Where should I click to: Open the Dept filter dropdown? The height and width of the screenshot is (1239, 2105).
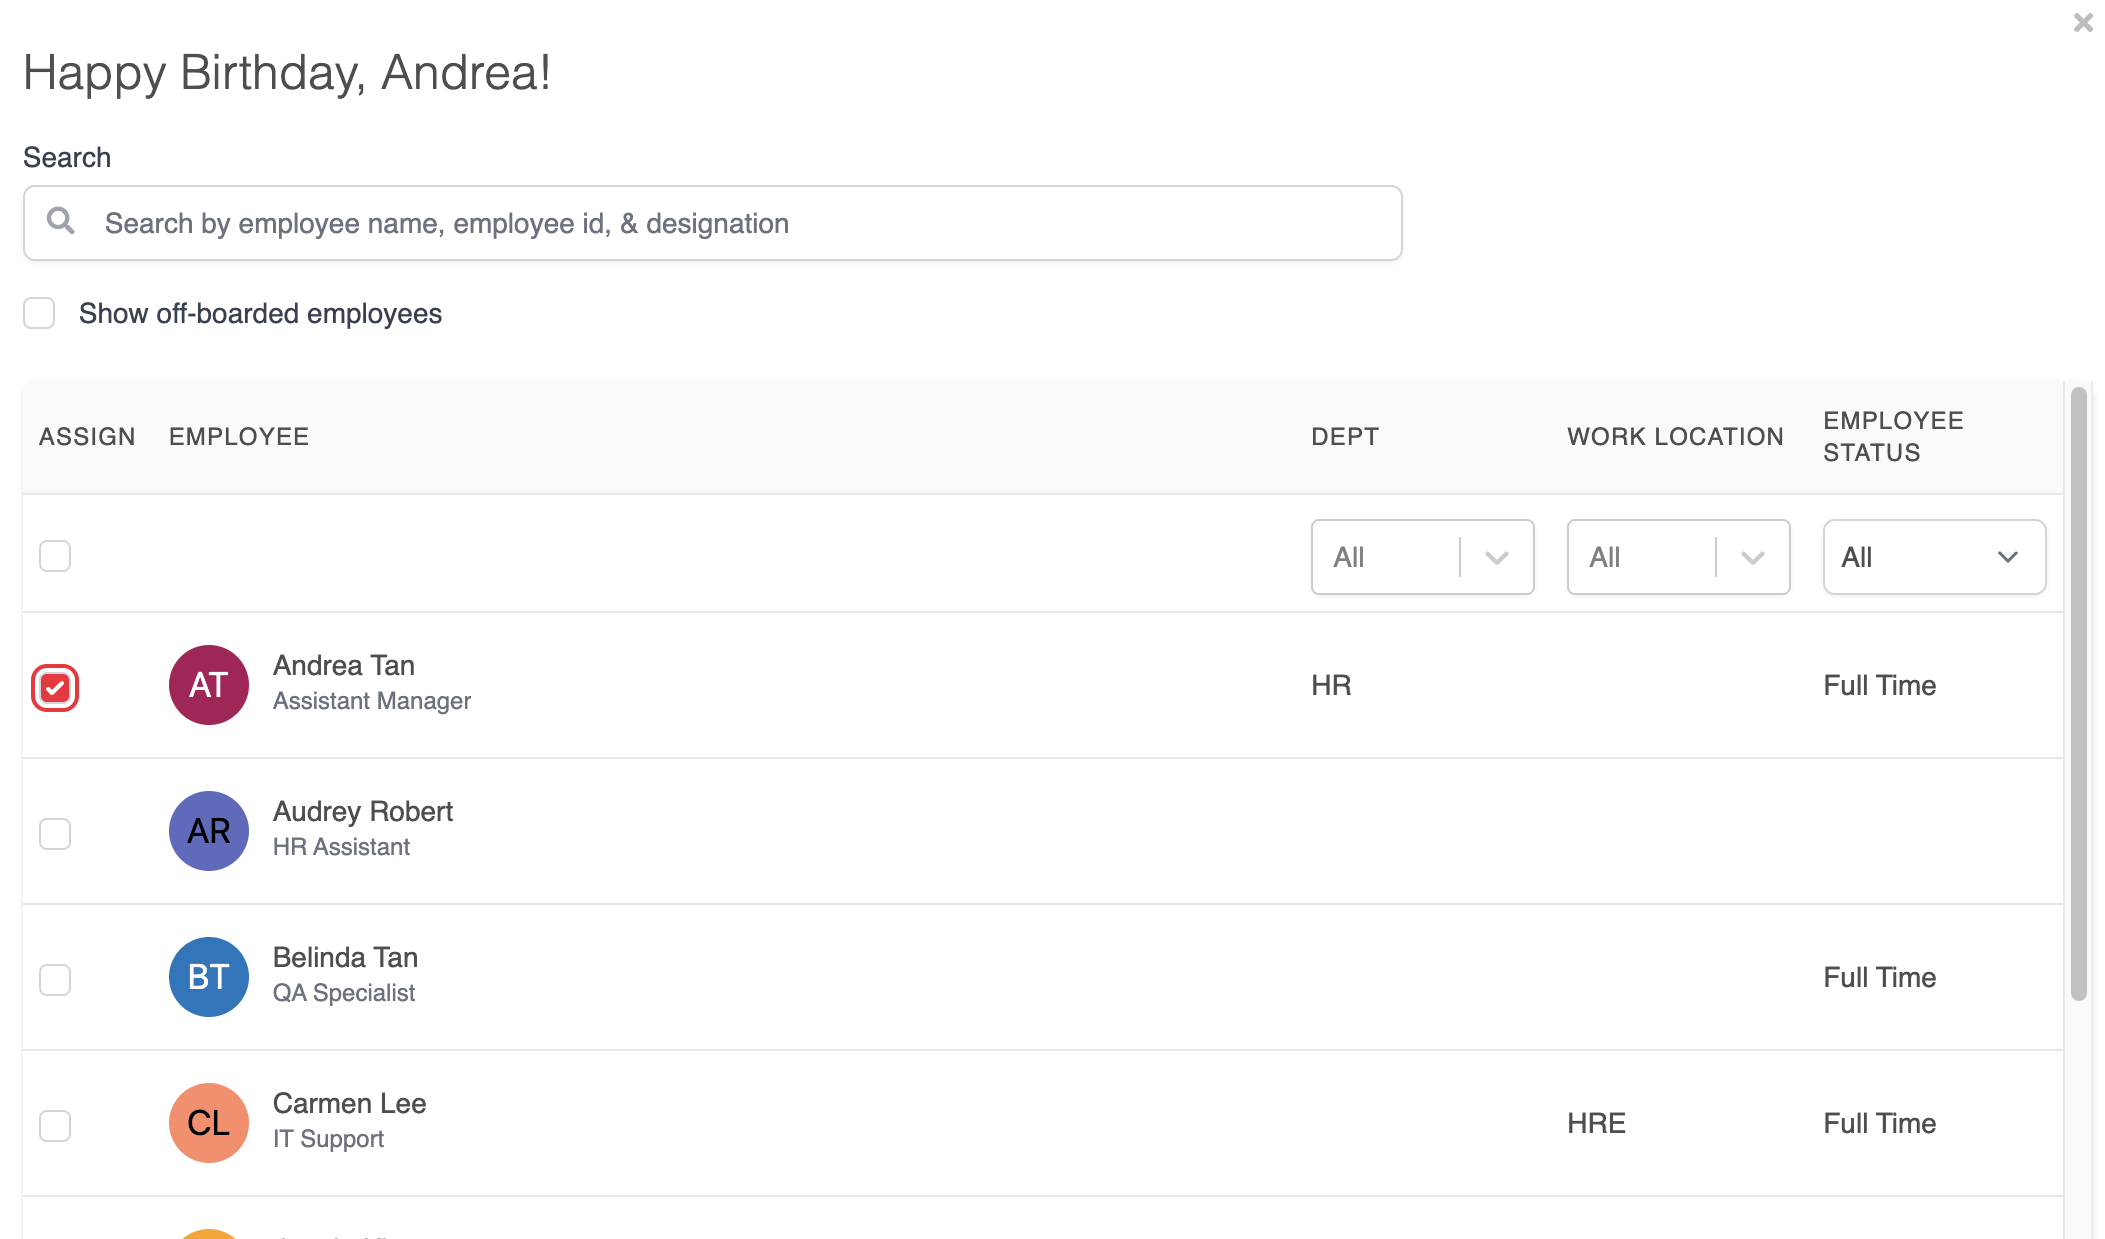1421,557
